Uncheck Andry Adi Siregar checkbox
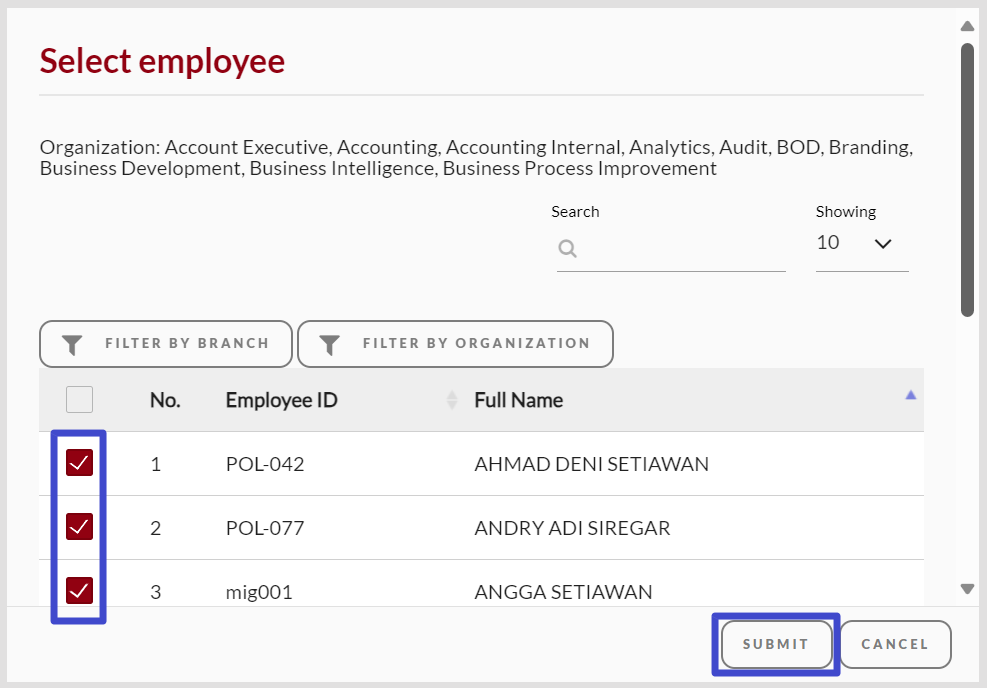The width and height of the screenshot is (987, 688). [79, 527]
